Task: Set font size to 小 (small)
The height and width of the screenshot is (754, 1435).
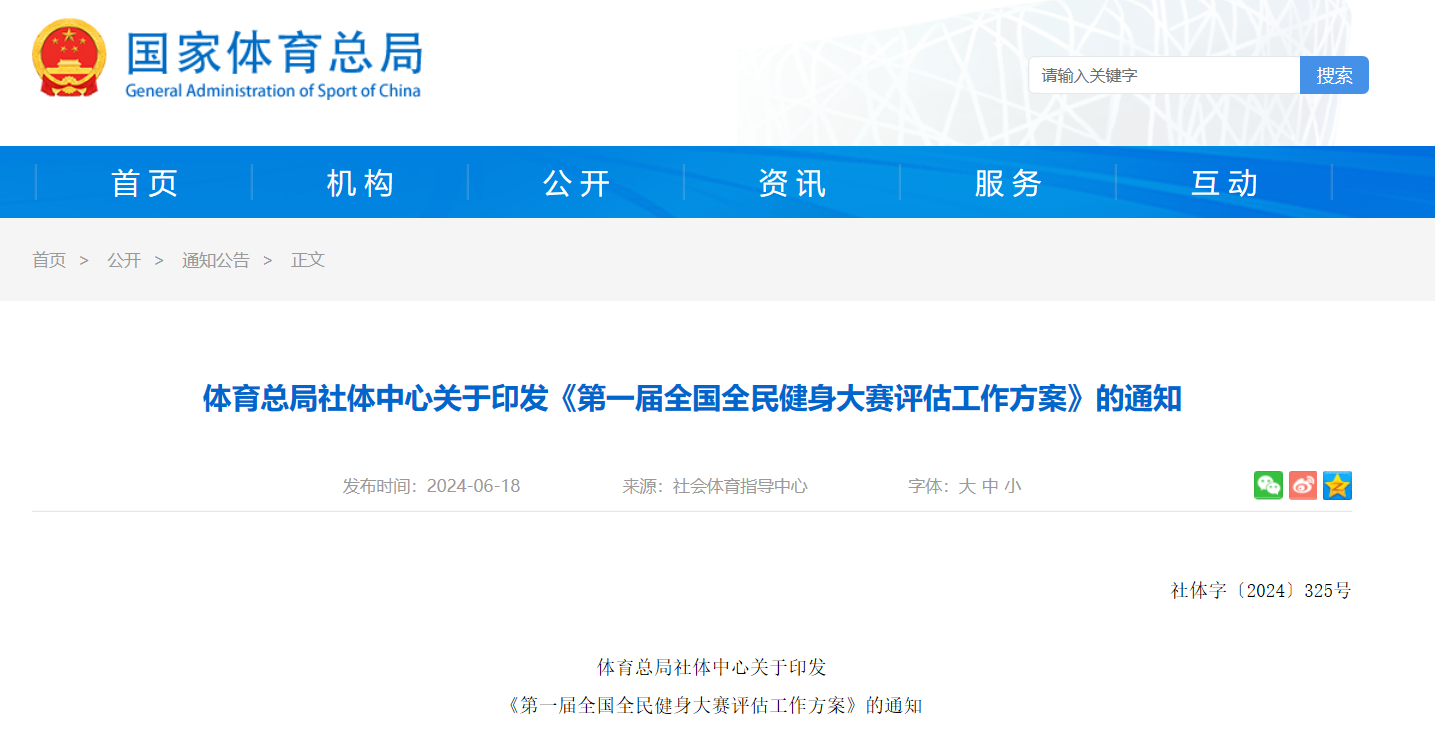Action: point(1013,487)
